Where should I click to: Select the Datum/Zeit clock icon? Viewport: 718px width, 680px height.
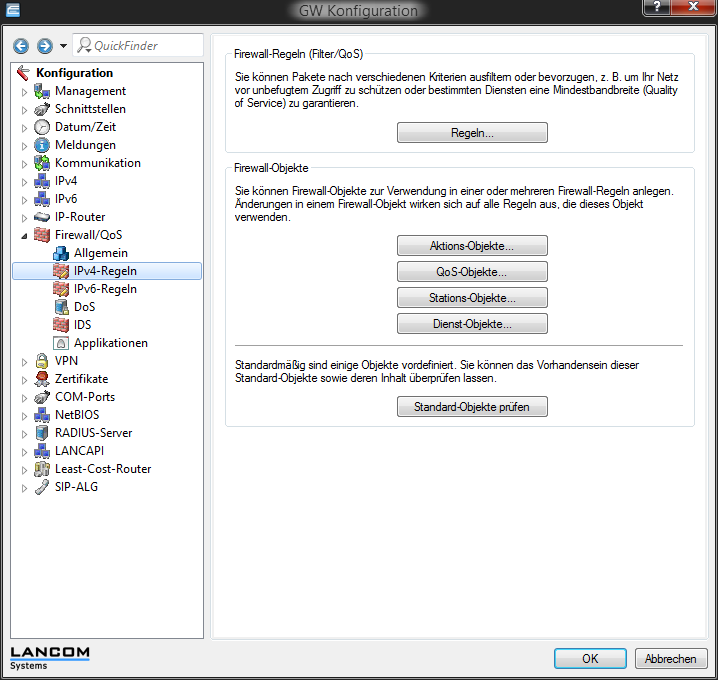click(x=42, y=127)
